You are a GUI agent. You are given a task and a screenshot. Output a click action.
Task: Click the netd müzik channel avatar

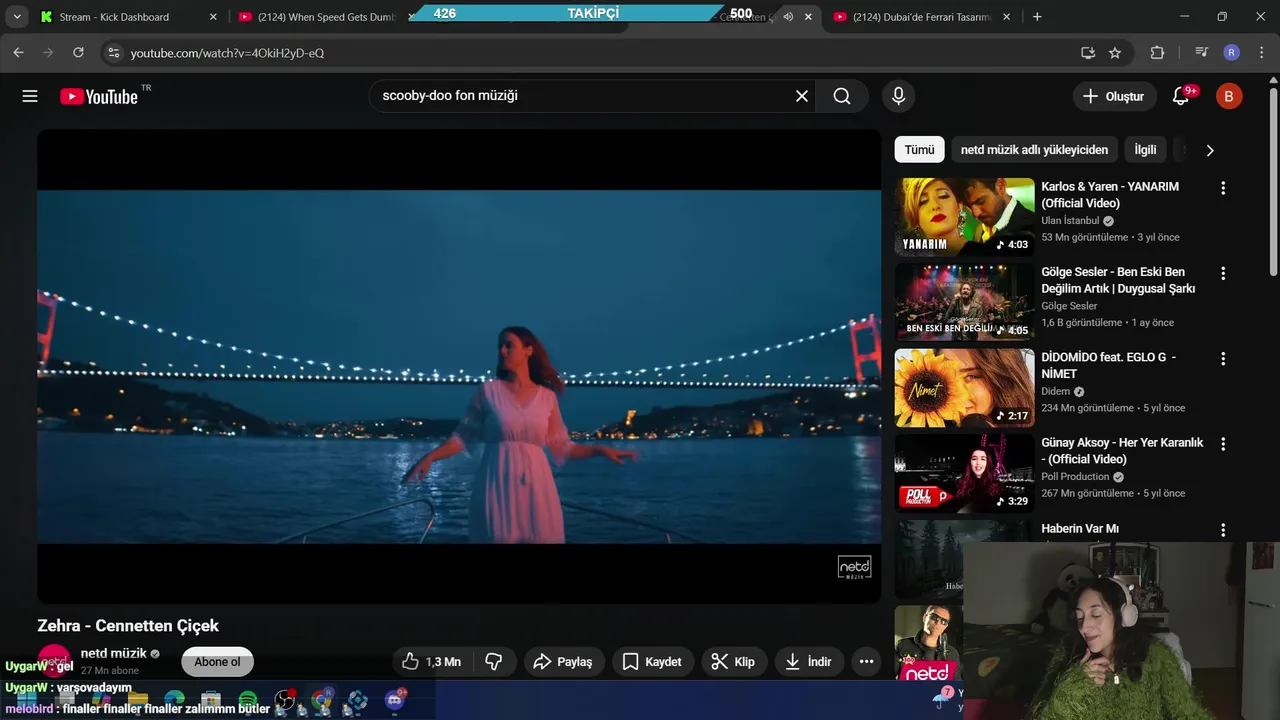(x=54, y=661)
